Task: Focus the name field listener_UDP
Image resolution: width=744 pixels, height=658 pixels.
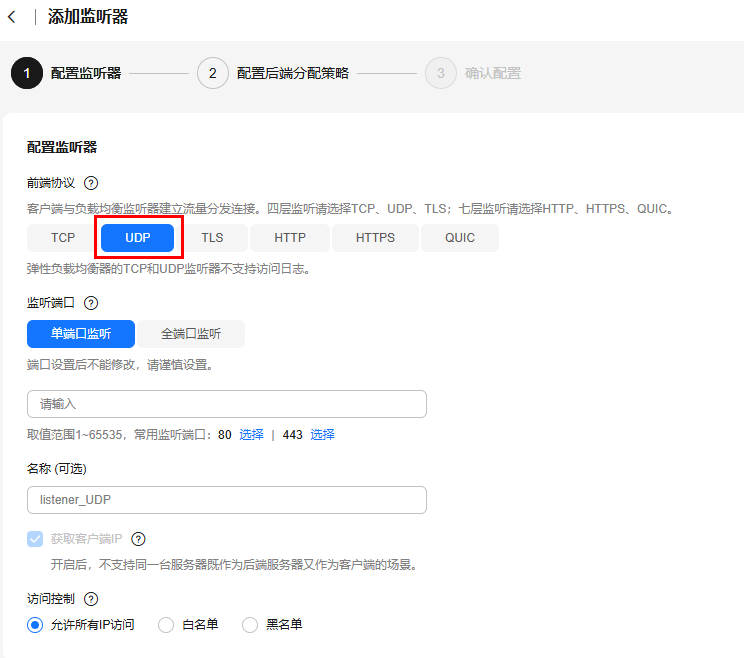Action: [227, 500]
